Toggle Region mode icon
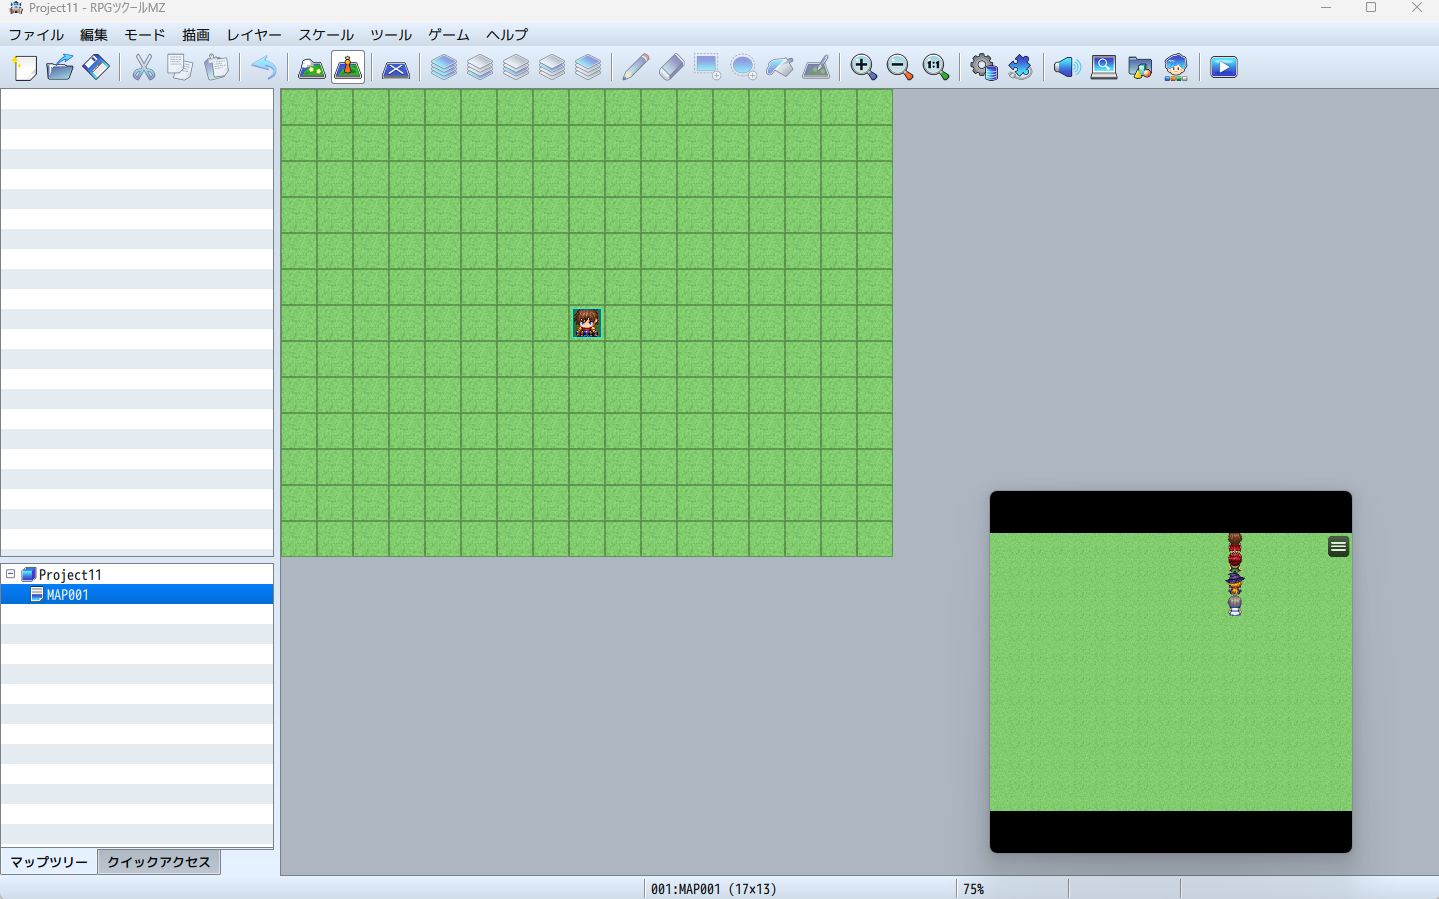Image resolution: width=1439 pixels, height=899 pixels. 396,67
